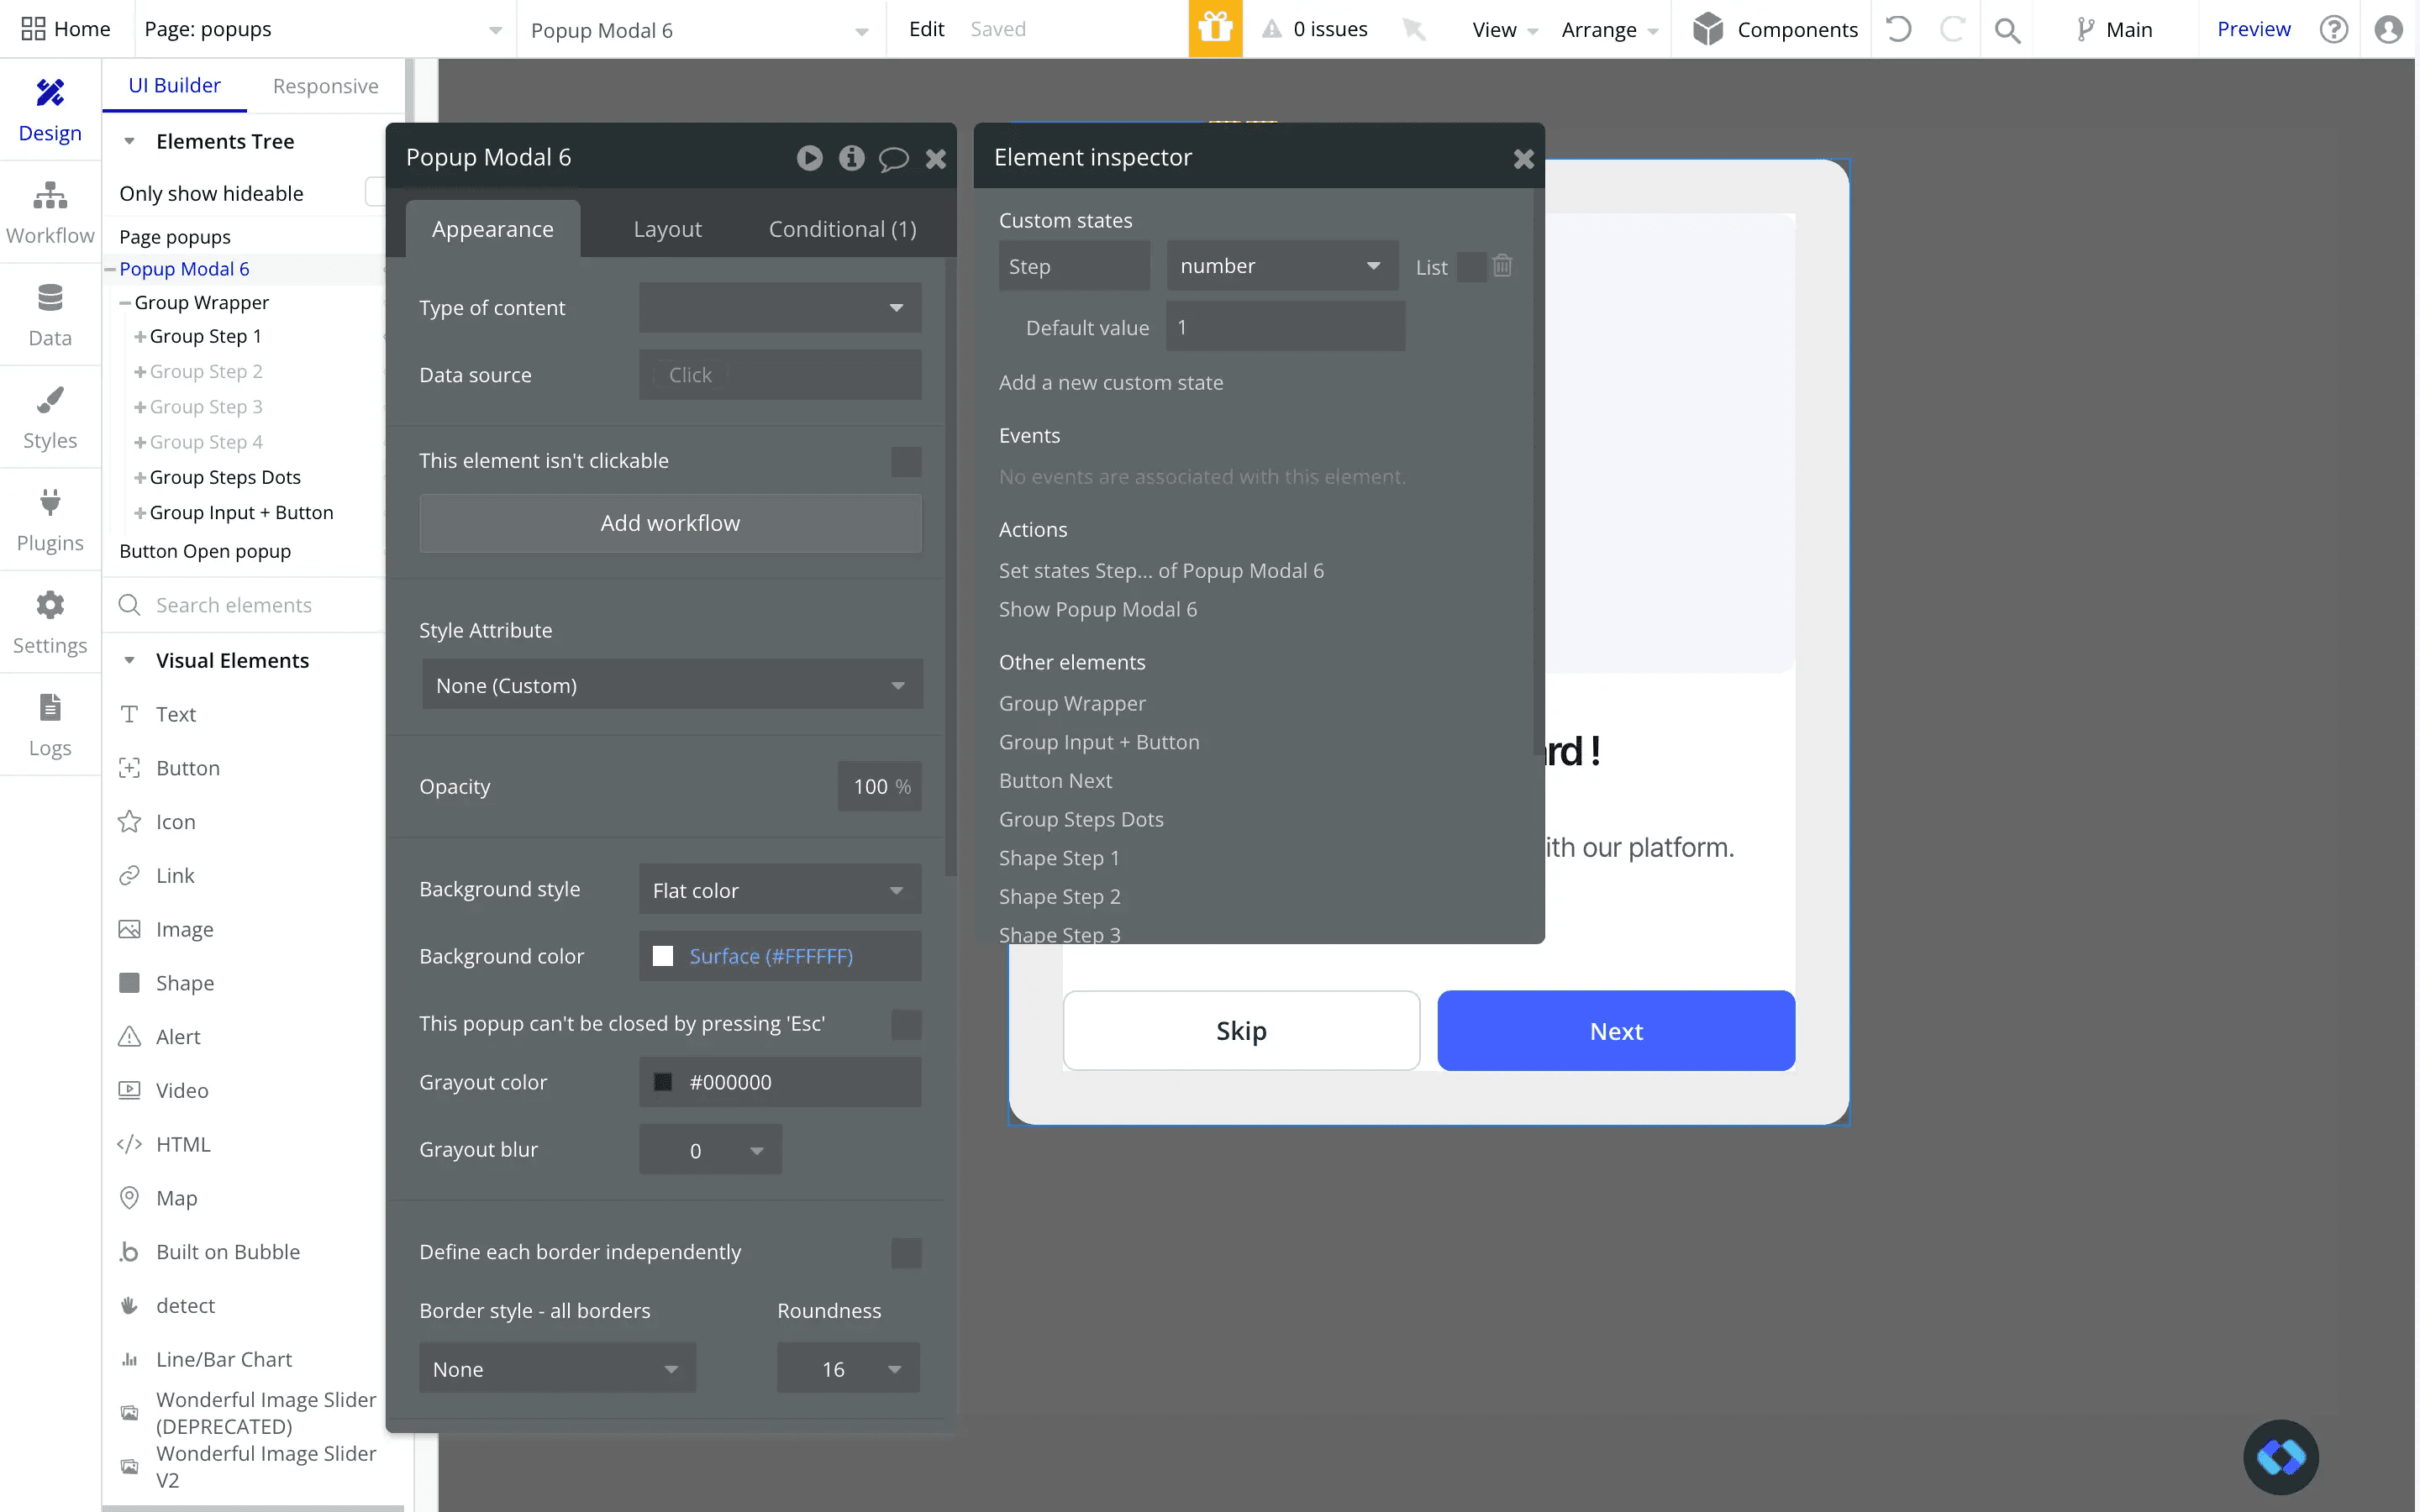
Task: Enable 'Define each border independently'
Action: pyautogui.click(x=905, y=1252)
